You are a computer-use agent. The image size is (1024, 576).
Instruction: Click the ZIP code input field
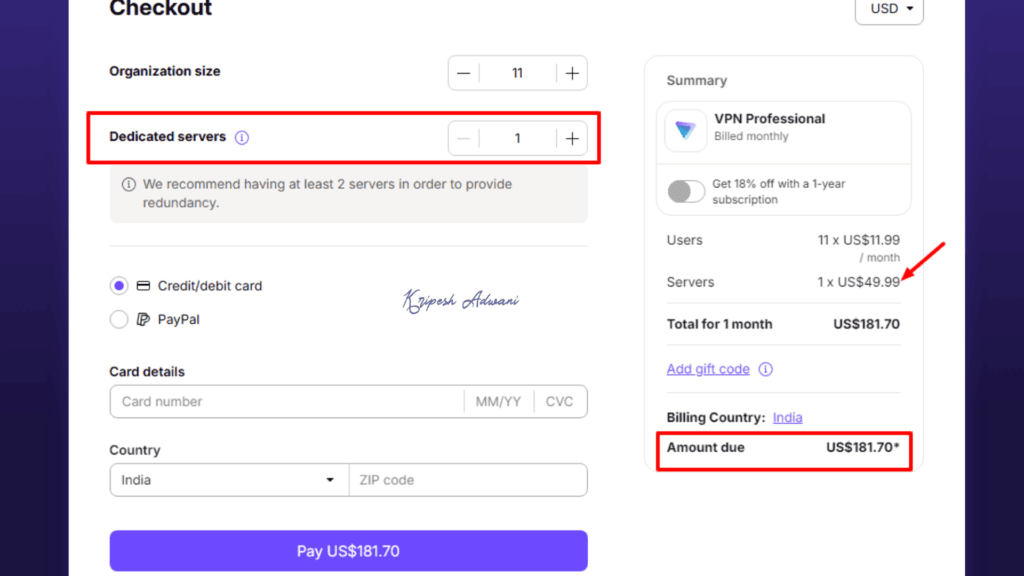click(467, 480)
